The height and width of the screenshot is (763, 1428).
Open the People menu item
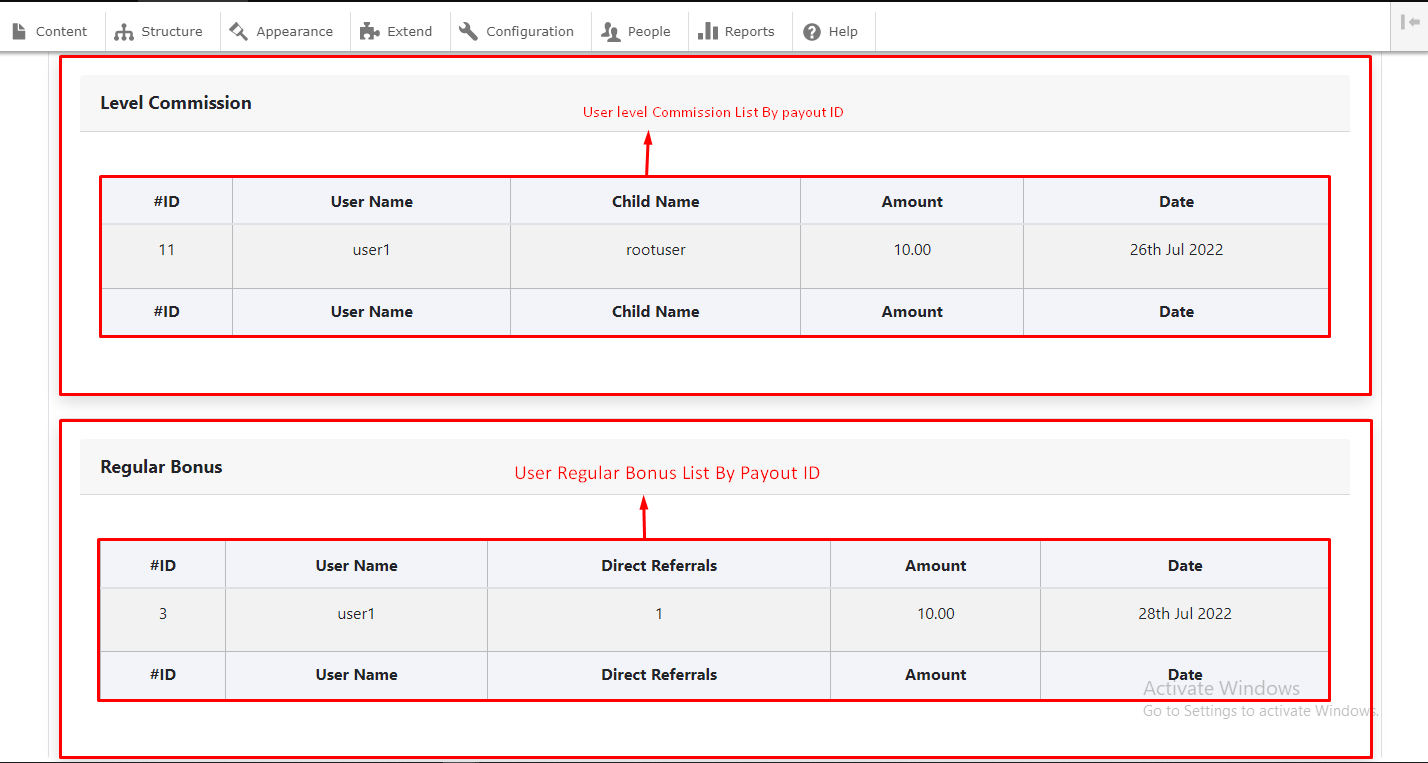click(x=636, y=32)
